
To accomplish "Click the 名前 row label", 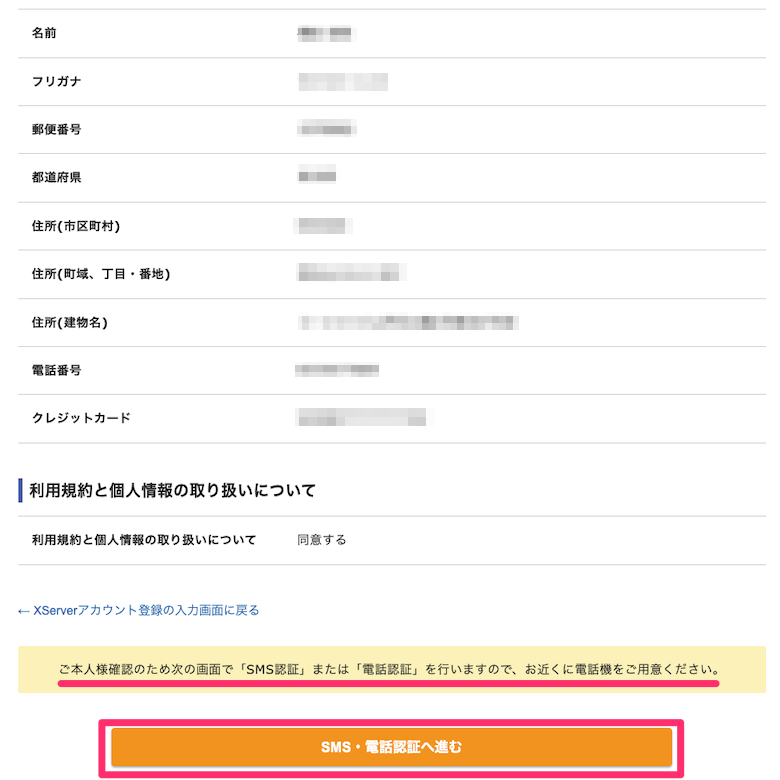I will click(x=44, y=33).
